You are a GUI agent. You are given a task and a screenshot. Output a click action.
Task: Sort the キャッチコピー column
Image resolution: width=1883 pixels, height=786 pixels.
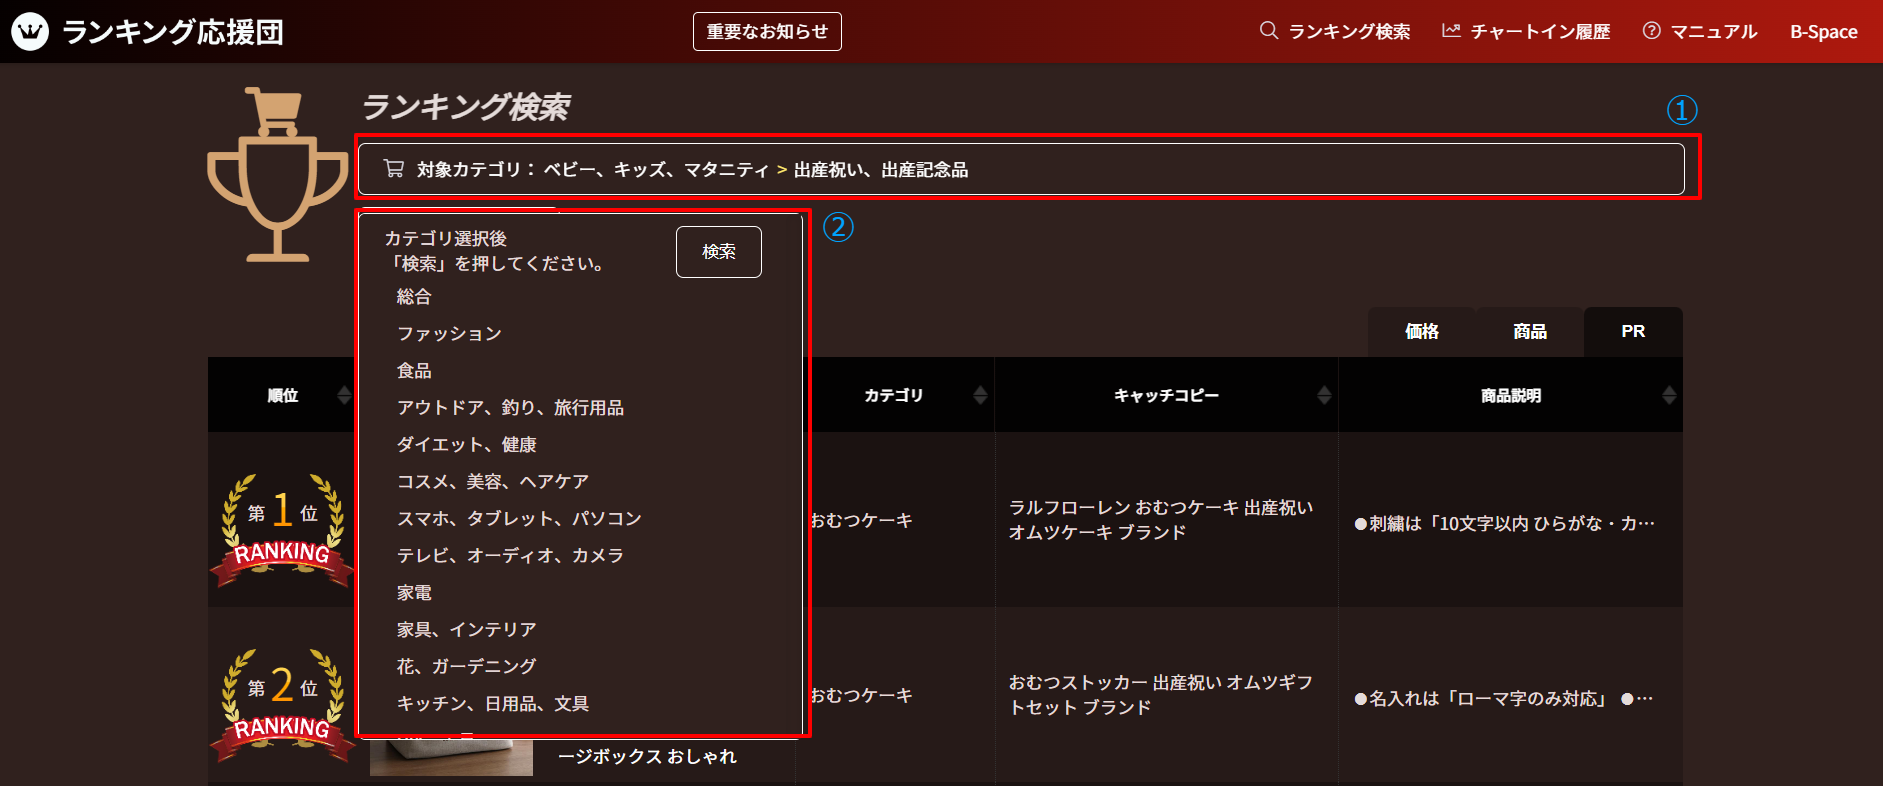(1324, 395)
